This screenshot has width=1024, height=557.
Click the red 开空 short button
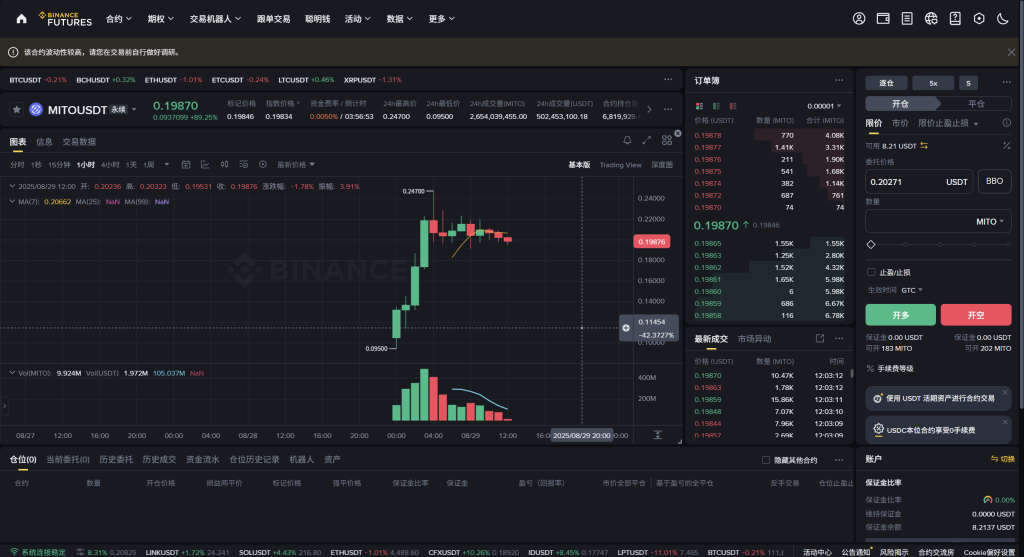pos(976,315)
